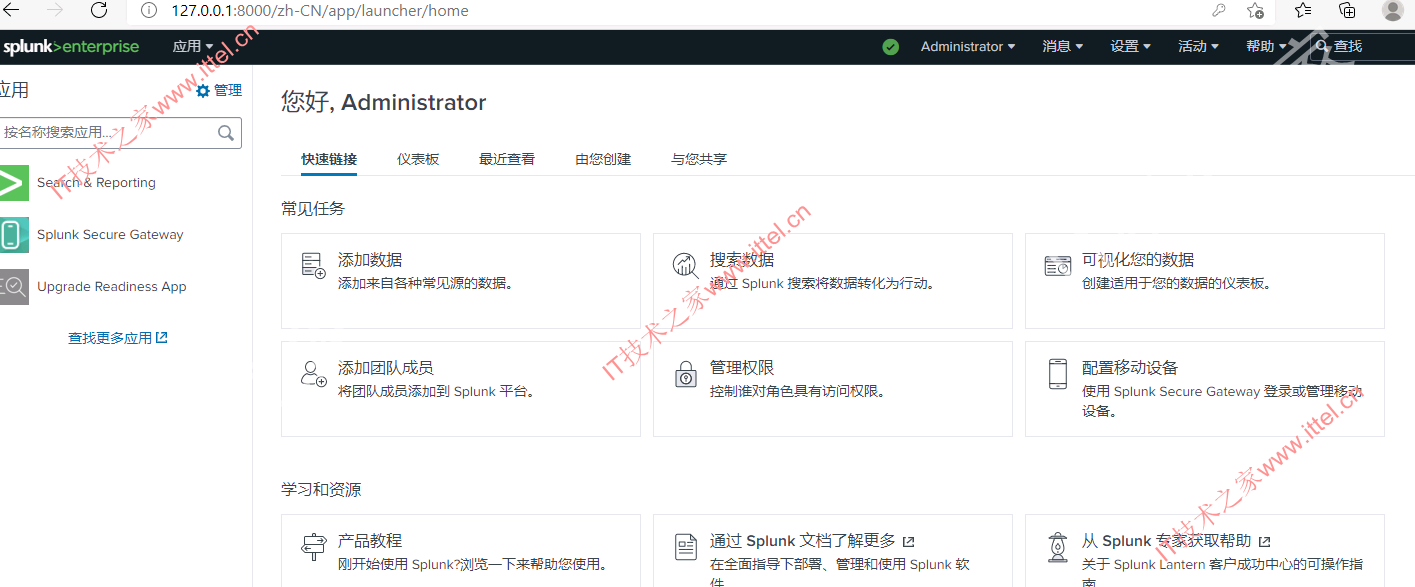This screenshot has height=587, width=1415.
Task: Click the password key icon in address bar
Action: pyautogui.click(x=1218, y=11)
